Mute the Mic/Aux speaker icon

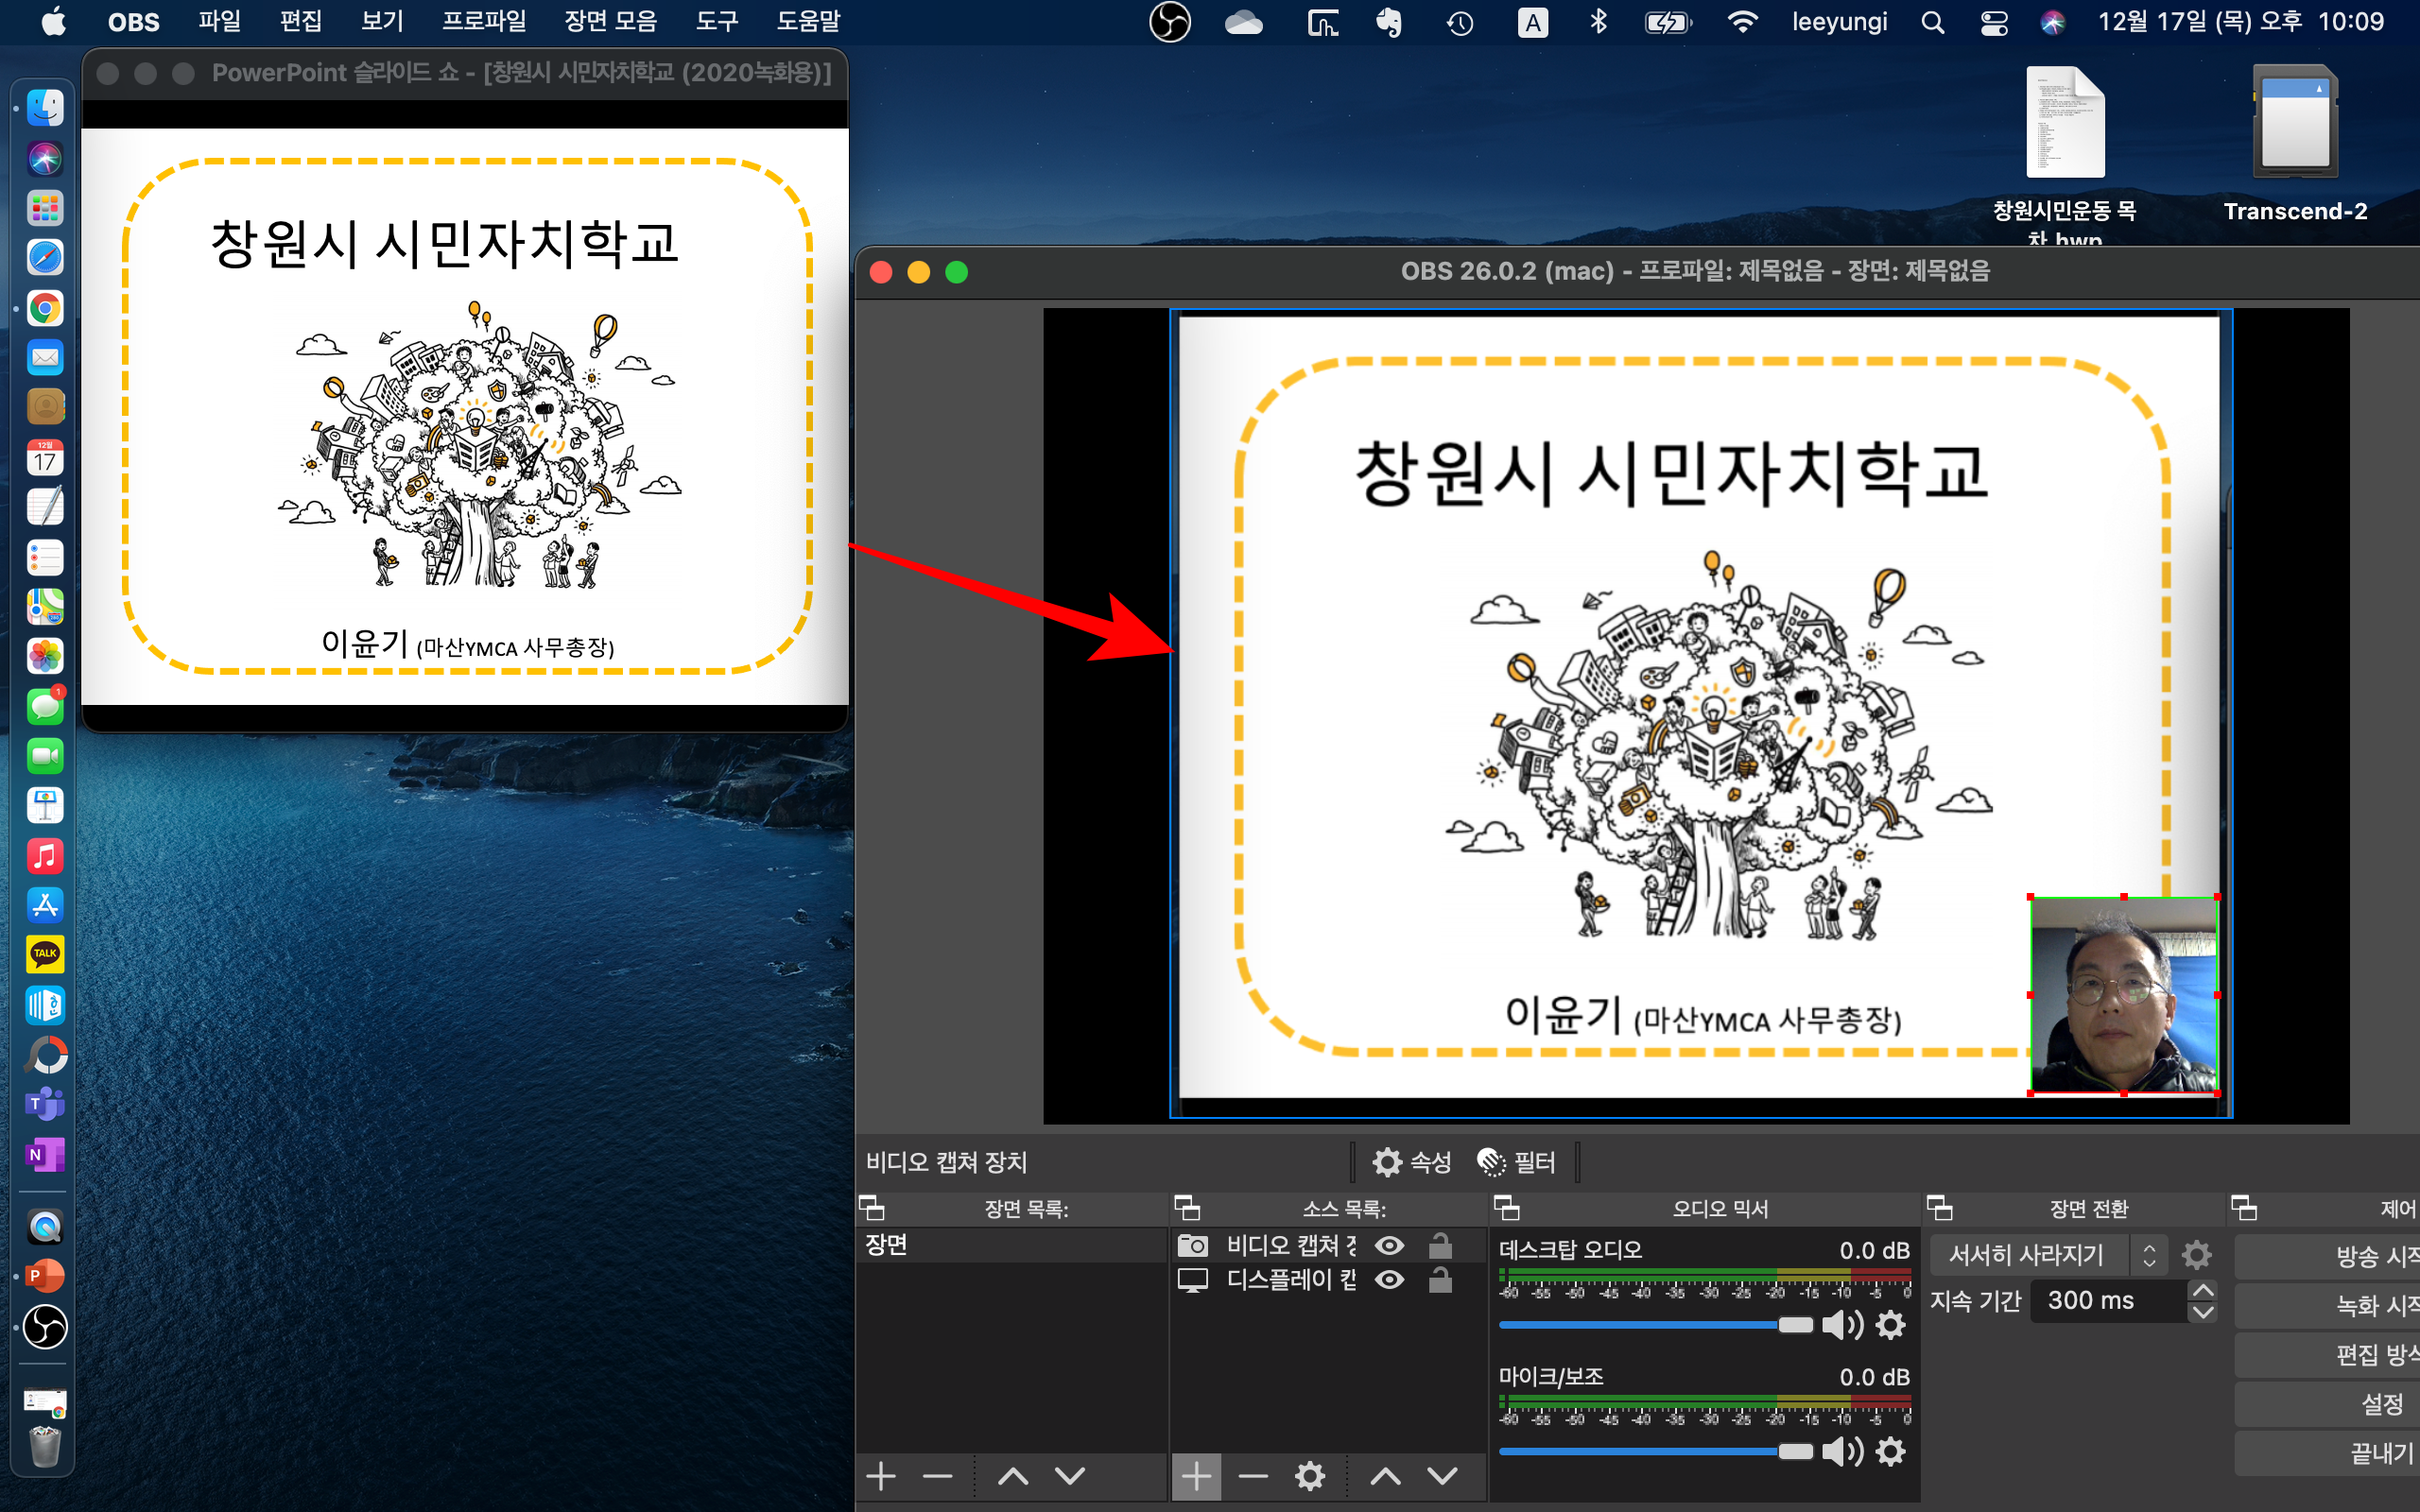[x=1841, y=1451]
